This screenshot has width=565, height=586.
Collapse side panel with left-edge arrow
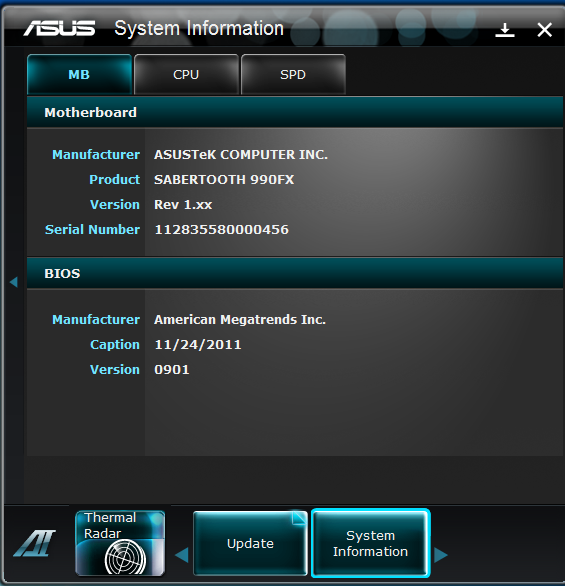click(14, 282)
